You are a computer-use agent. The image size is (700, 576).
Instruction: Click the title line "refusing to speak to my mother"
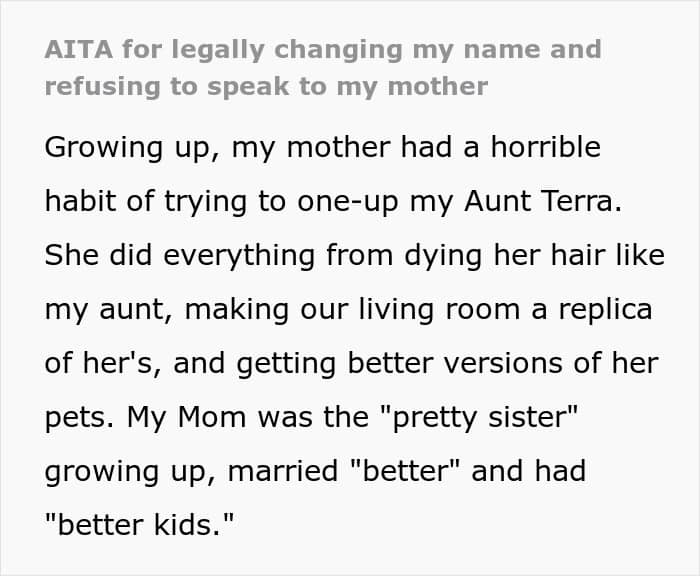[266, 86]
